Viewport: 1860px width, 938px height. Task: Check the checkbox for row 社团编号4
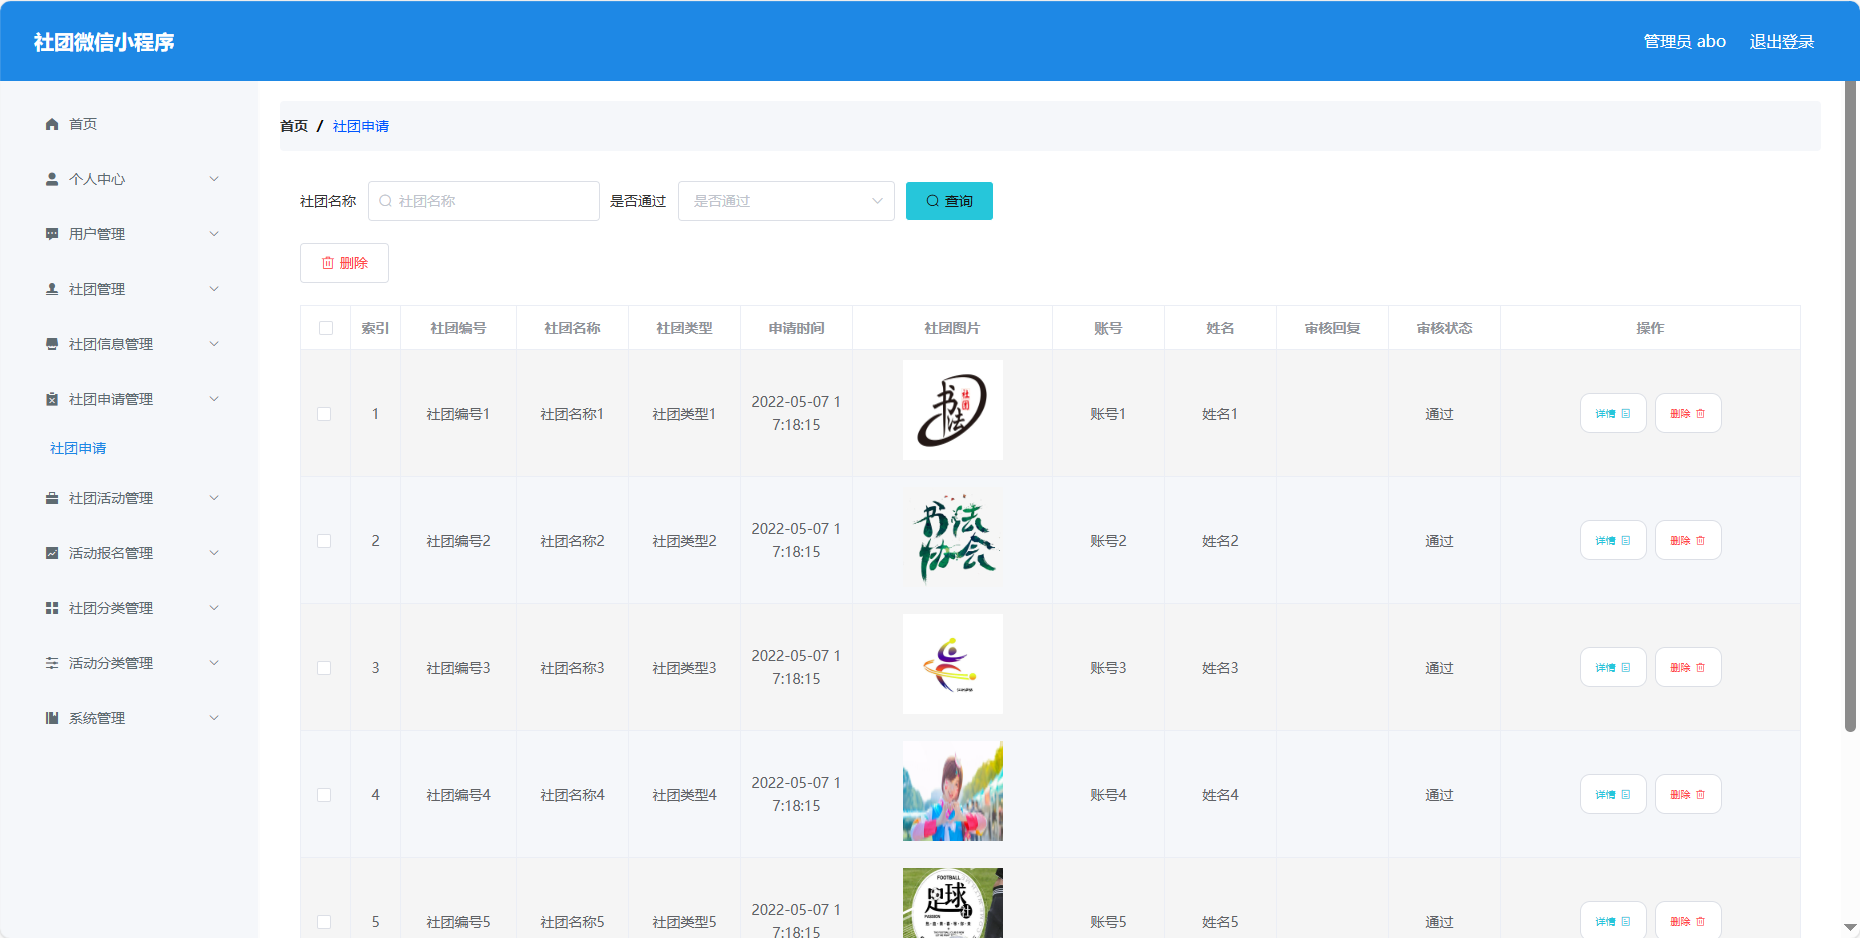[x=324, y=795]
